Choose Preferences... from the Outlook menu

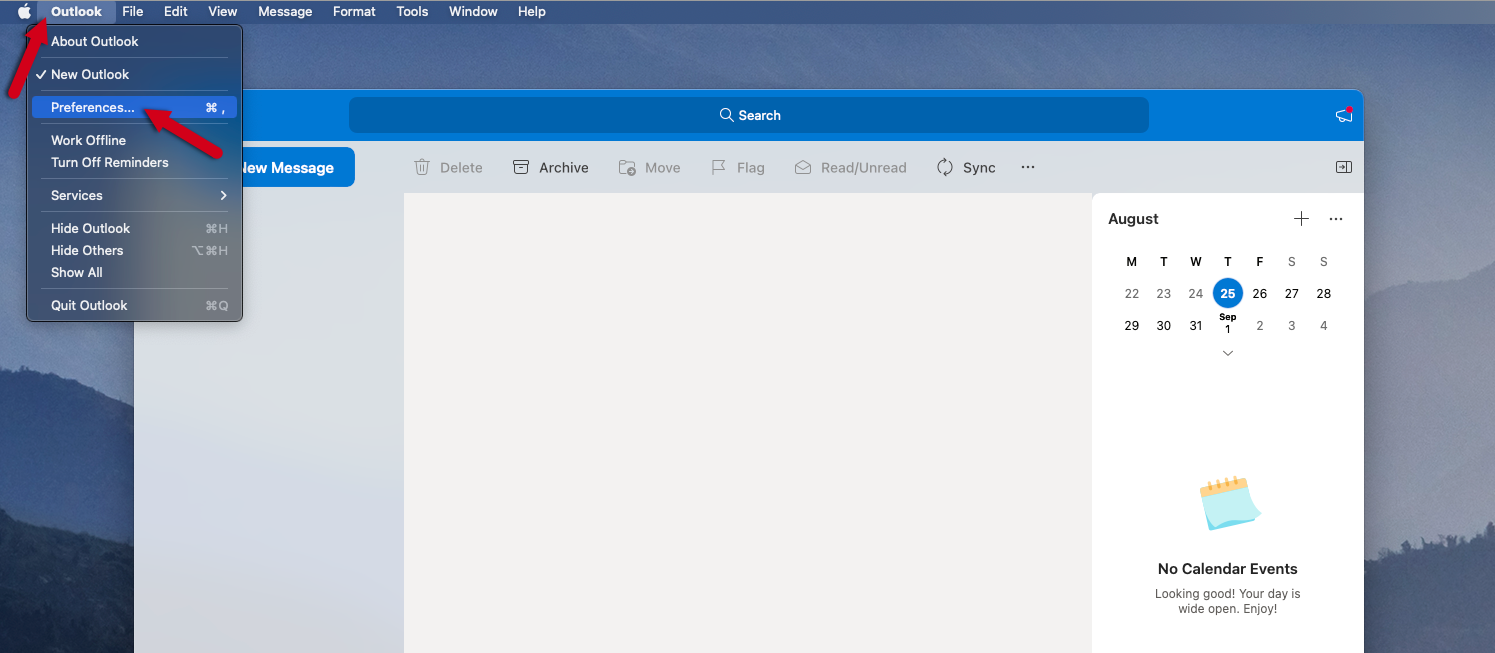coord(134,107)
